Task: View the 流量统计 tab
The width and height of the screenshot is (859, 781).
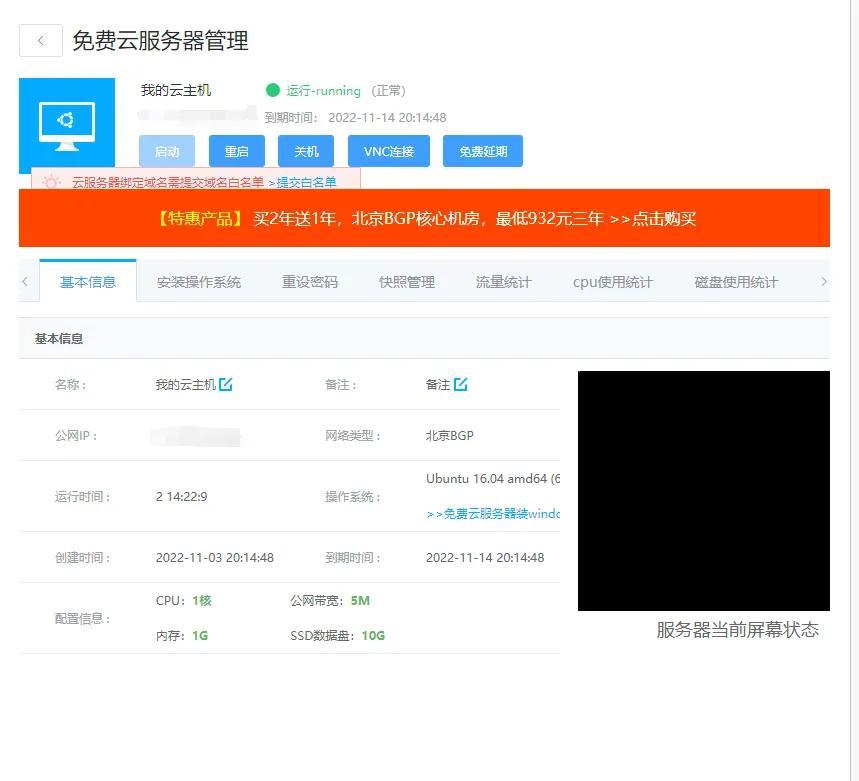Action: (x=503, y=282)
